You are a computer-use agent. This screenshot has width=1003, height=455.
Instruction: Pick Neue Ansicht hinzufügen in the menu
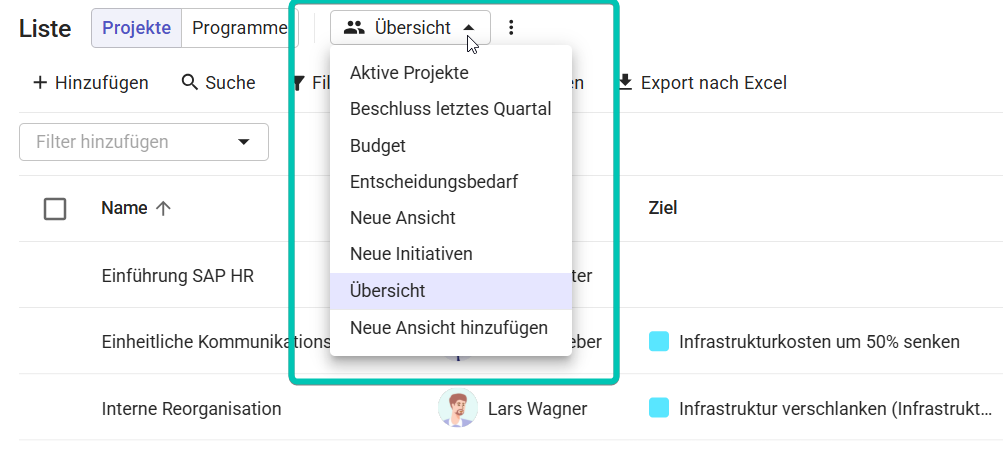coord(450,328)
